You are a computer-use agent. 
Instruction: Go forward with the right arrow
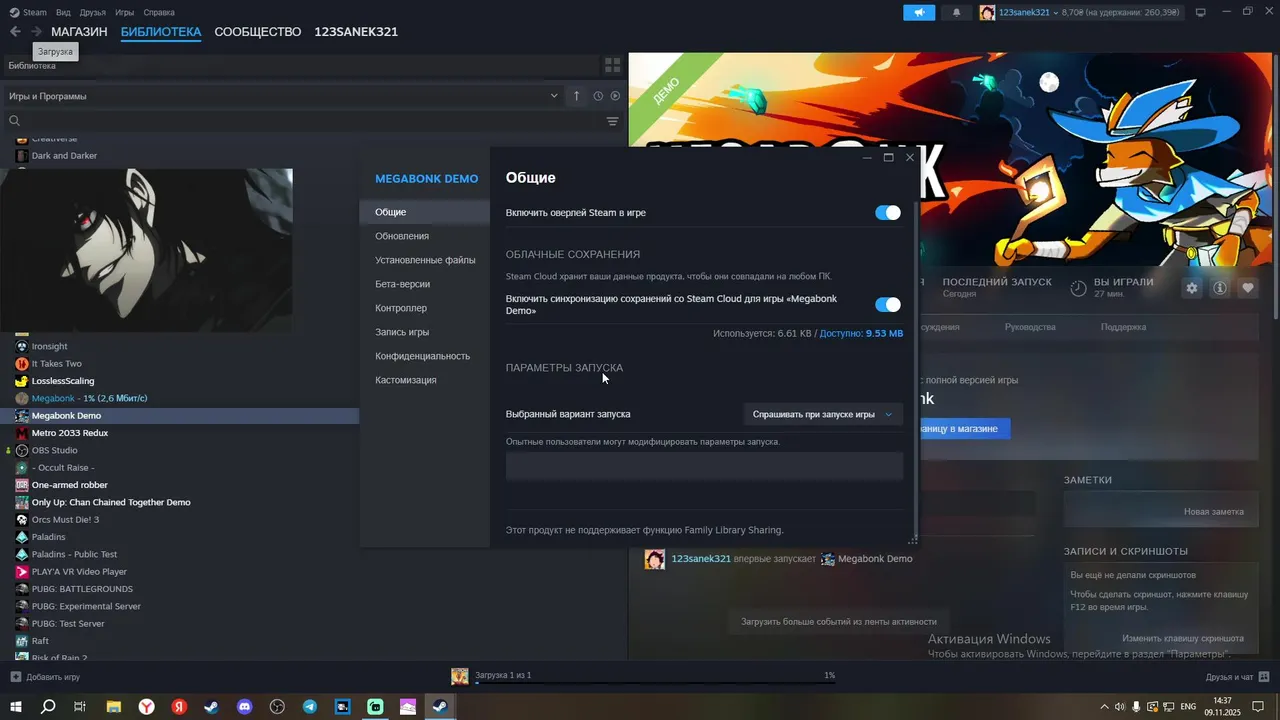(36, 32)
